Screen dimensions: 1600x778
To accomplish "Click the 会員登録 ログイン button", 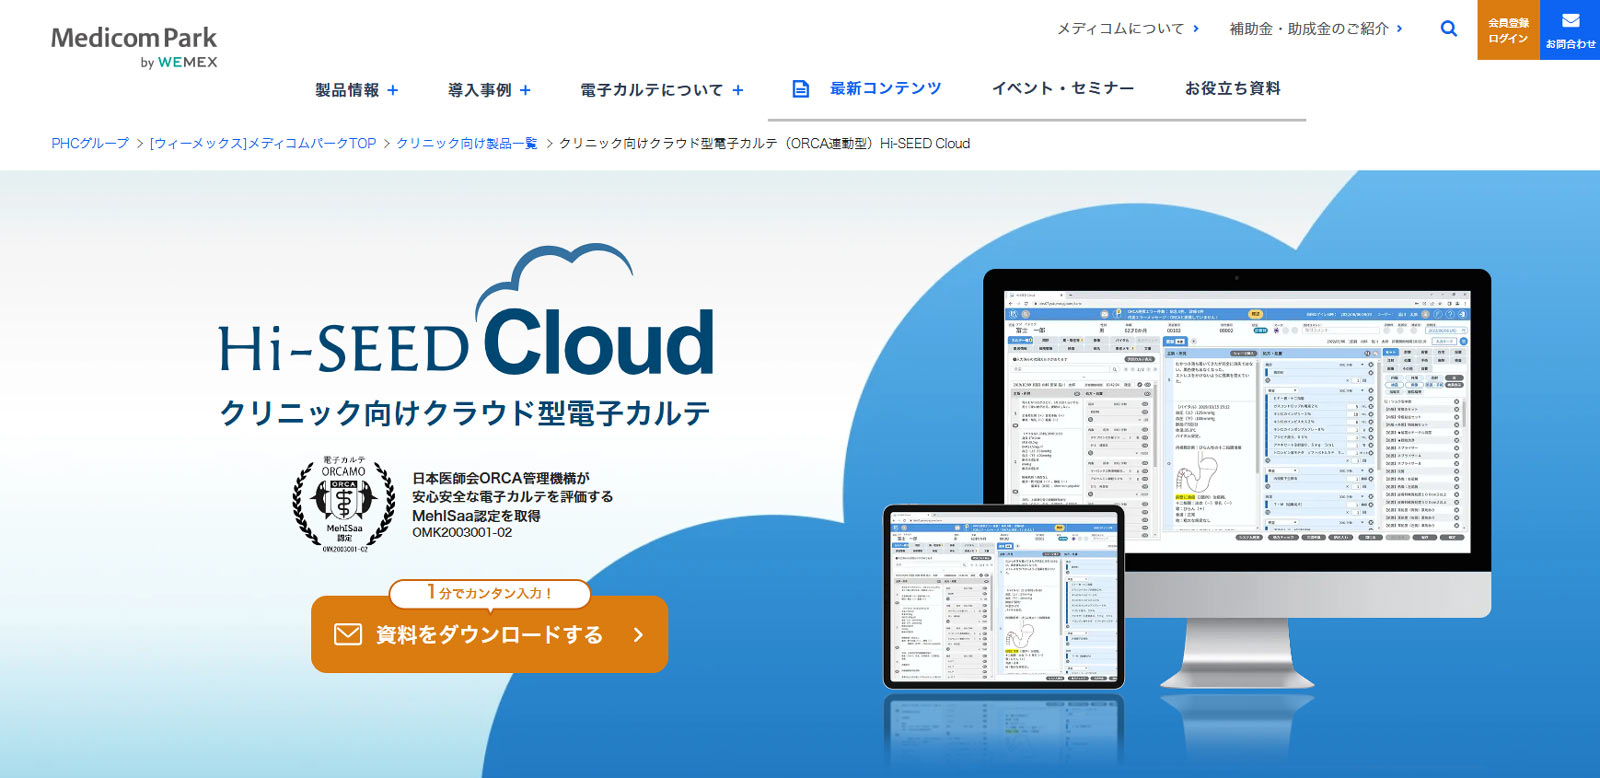I will (1508, 30).
